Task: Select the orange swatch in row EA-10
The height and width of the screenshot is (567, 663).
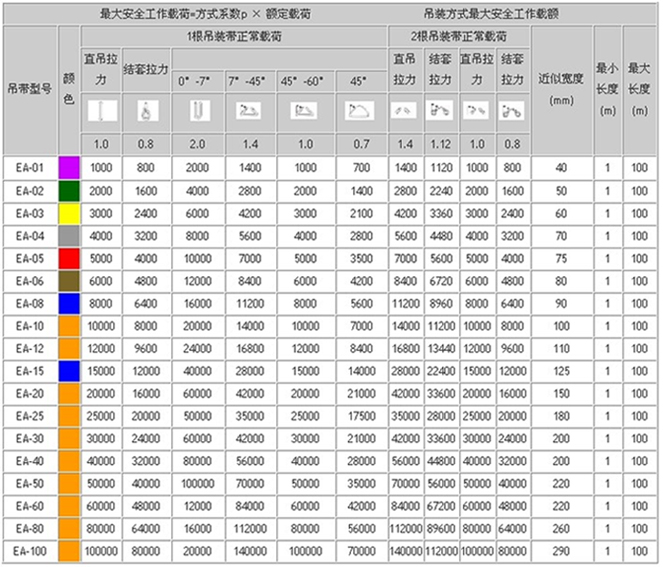Action: (x=69, y=326)
